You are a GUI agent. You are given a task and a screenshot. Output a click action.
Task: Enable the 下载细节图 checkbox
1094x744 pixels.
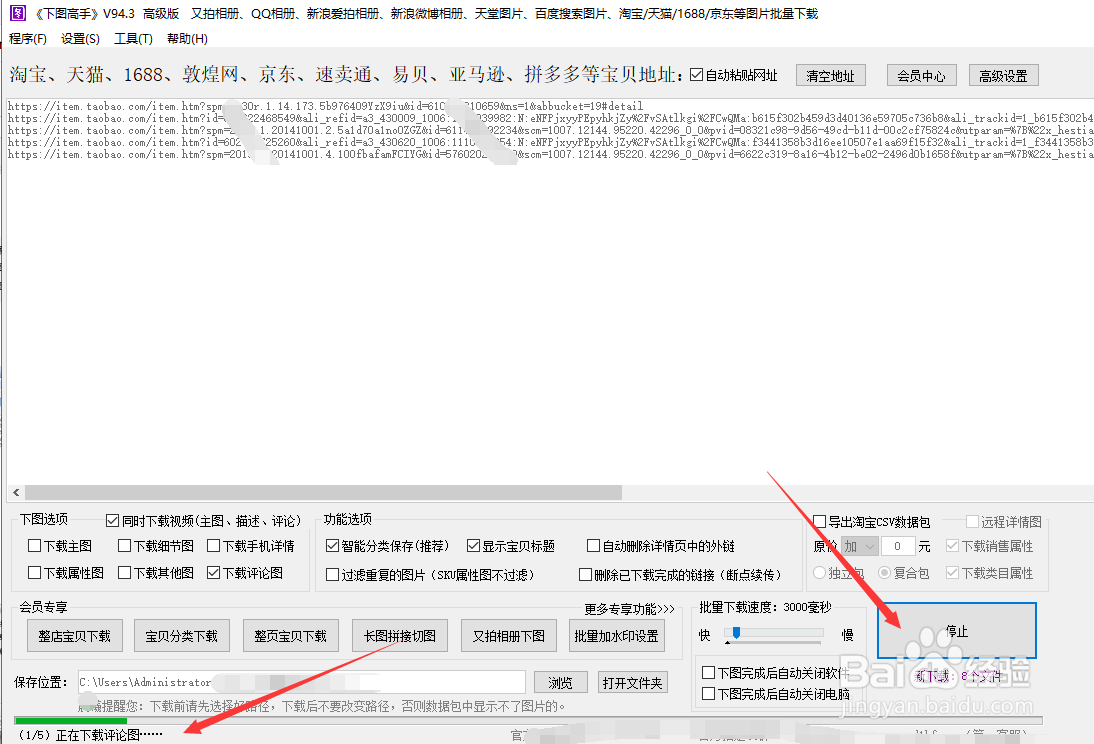(x=124, y=546)
